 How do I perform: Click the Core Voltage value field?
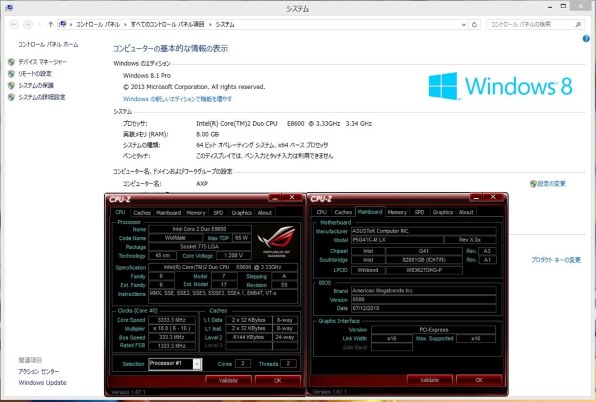(233, 256)
